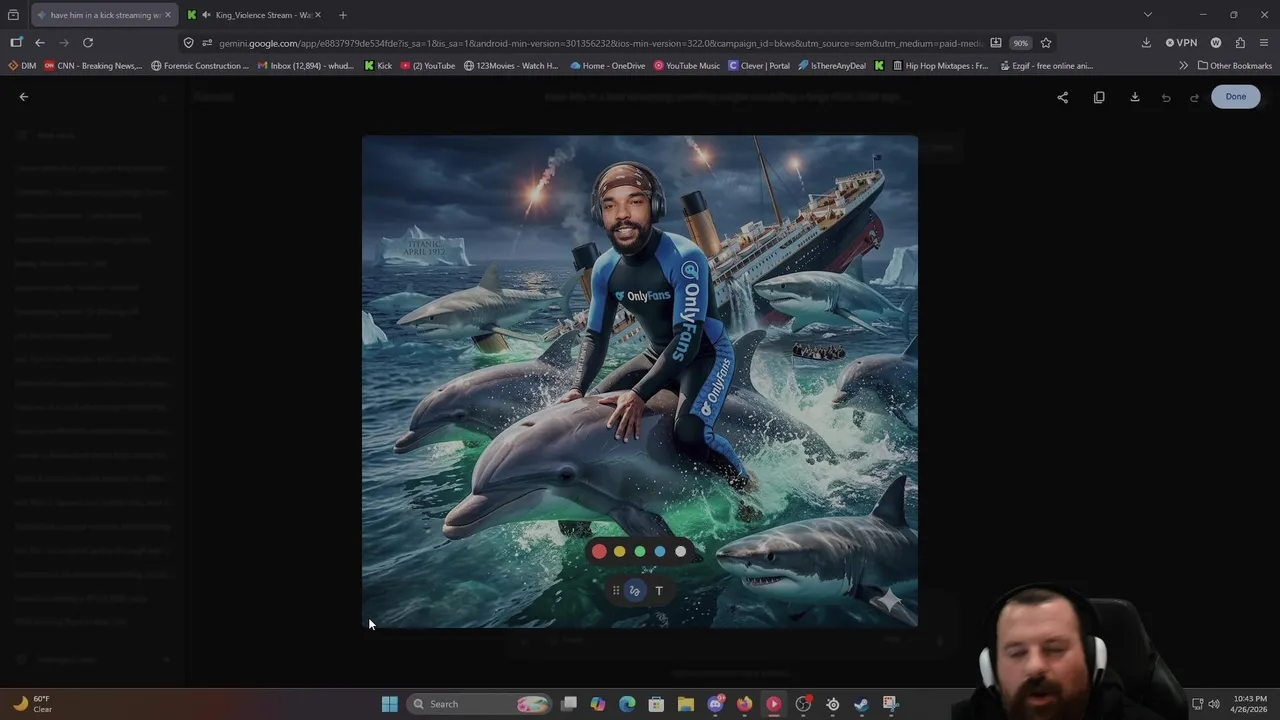
Task: Open the Clever | Portal bookmark
Action: tap(758, 66)
